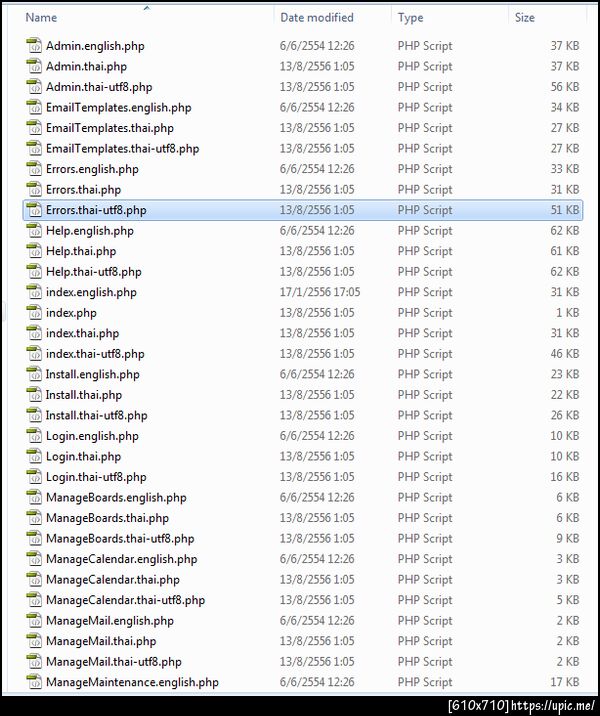This screenshot has height=716, width=600.
Task: Click the Login.thai.php file icon
Action: [x=34, y=457]
